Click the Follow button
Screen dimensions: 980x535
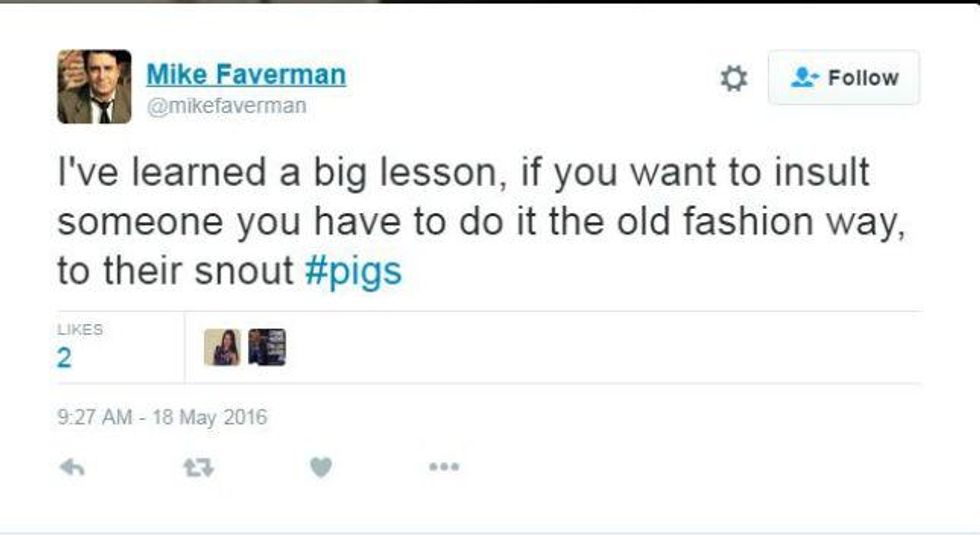click(844, 78)
